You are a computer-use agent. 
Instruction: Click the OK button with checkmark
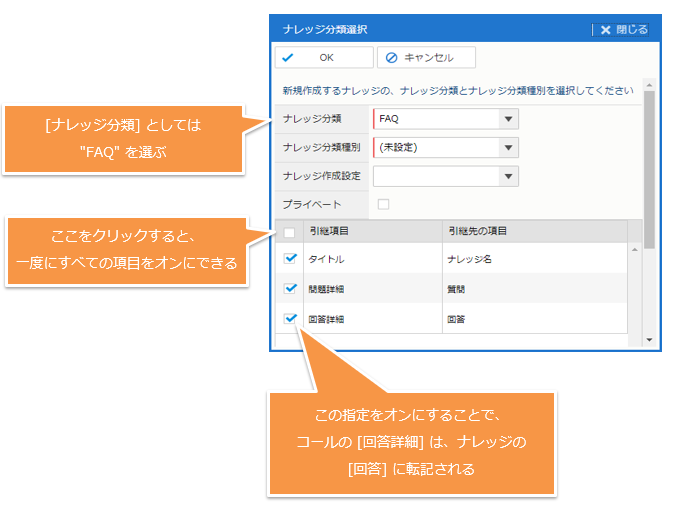(x=324, y=58)
